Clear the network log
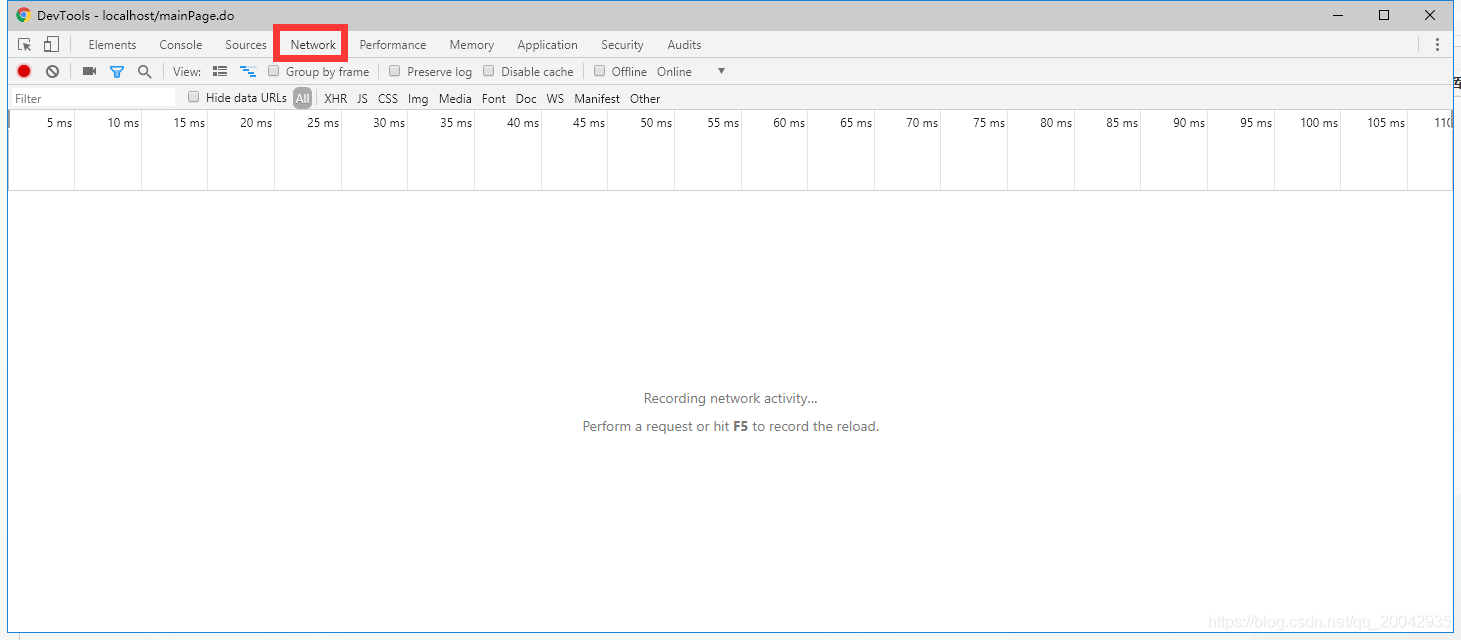This screenshot has height=640, width=1461. [52, 71]
